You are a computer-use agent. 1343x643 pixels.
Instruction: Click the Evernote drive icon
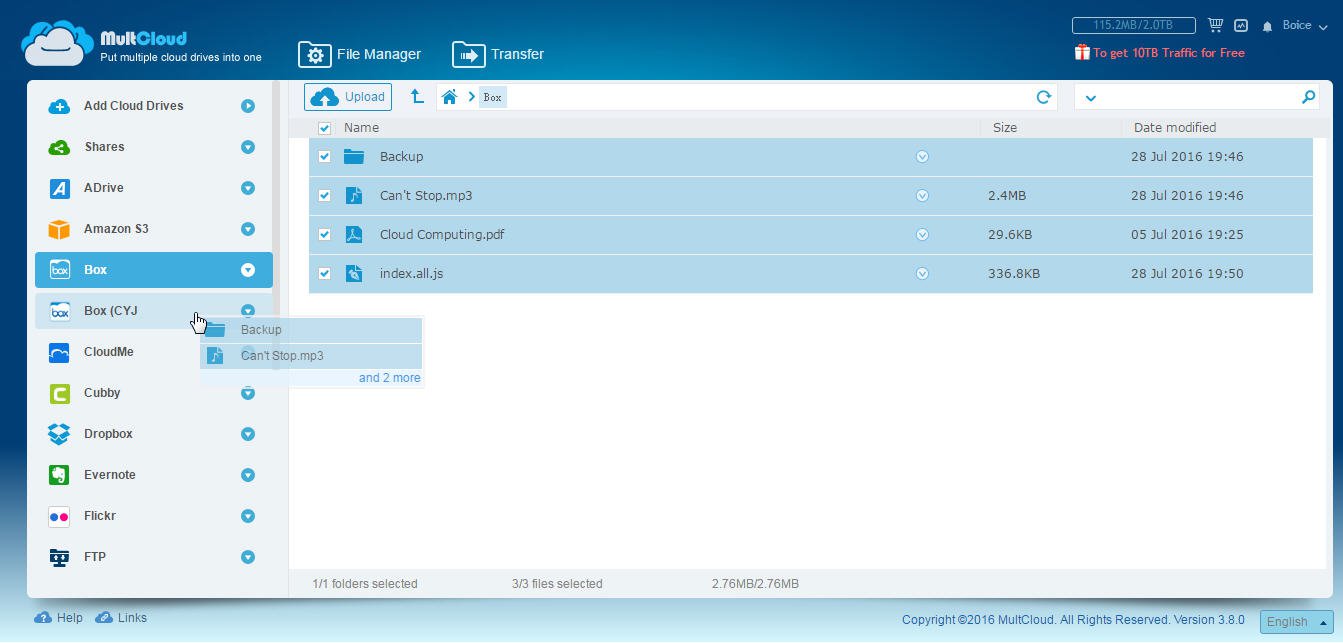pyautogui.click(x=59, y=475)
